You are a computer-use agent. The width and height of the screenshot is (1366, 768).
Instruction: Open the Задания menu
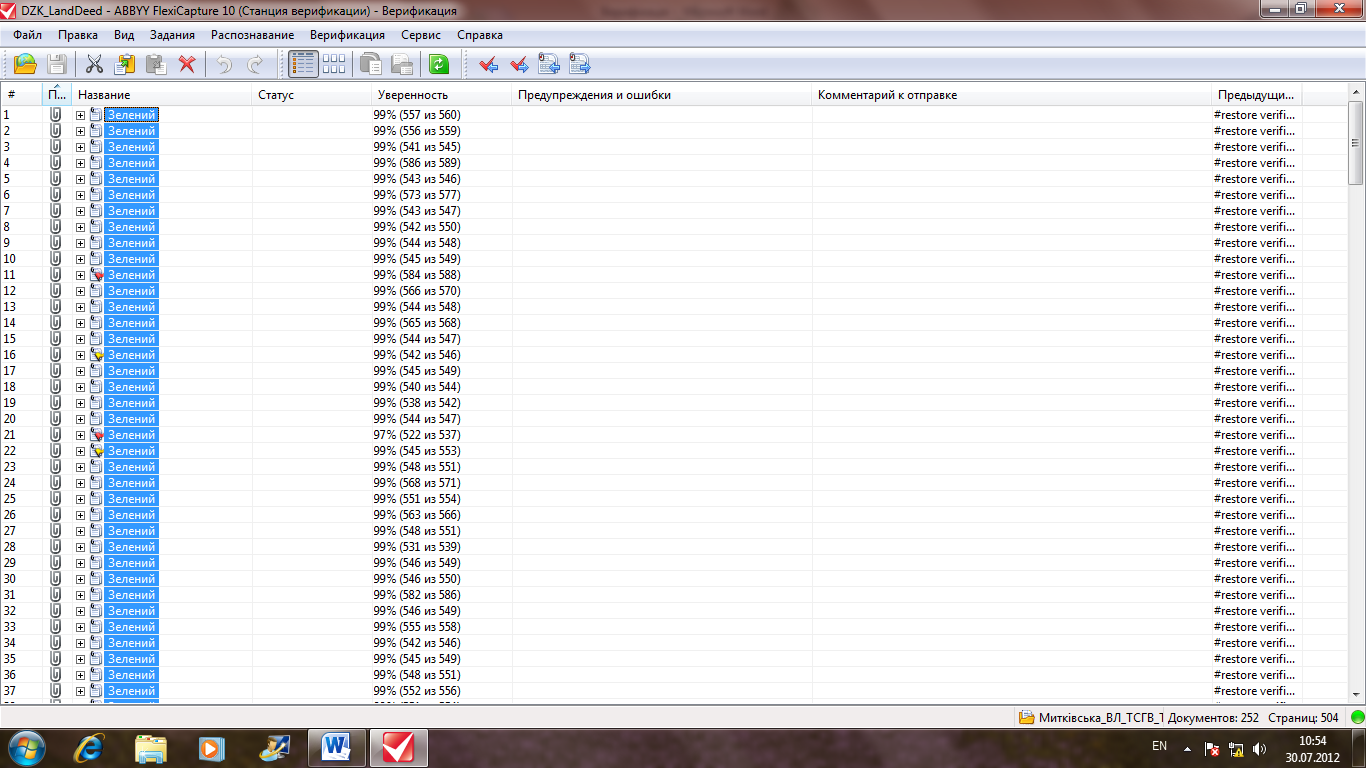(172, 35)
